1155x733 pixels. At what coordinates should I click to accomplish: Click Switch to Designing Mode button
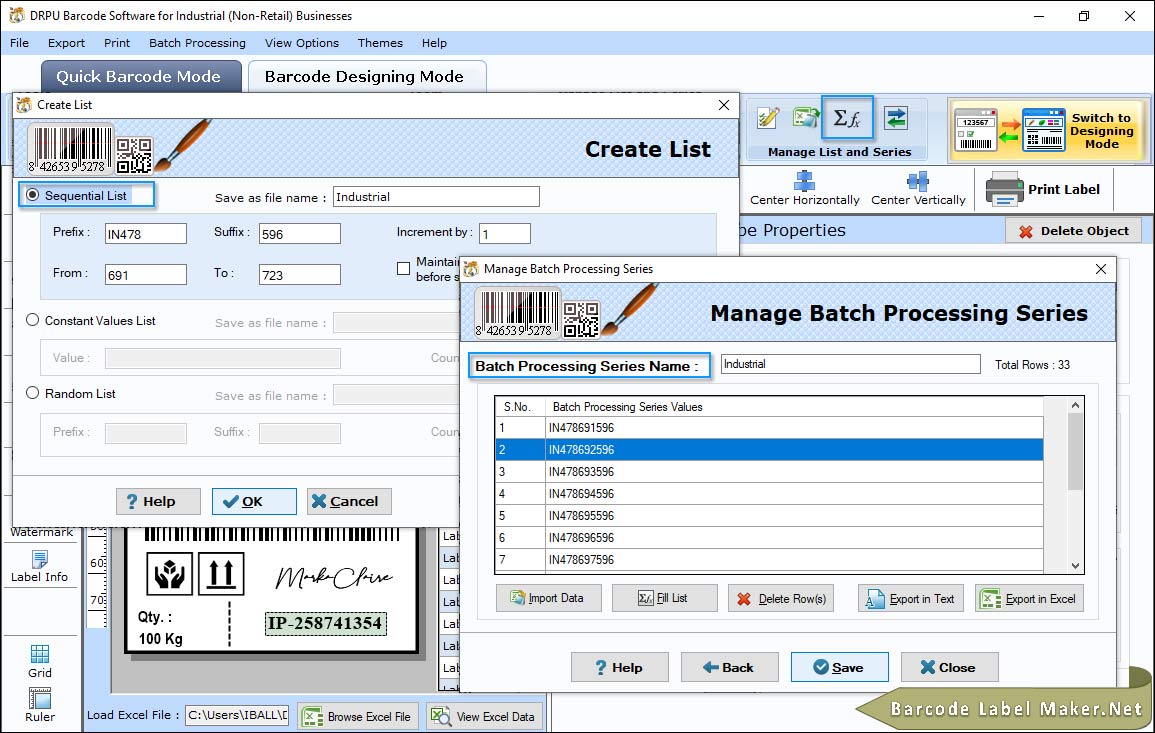(1048, 130)
